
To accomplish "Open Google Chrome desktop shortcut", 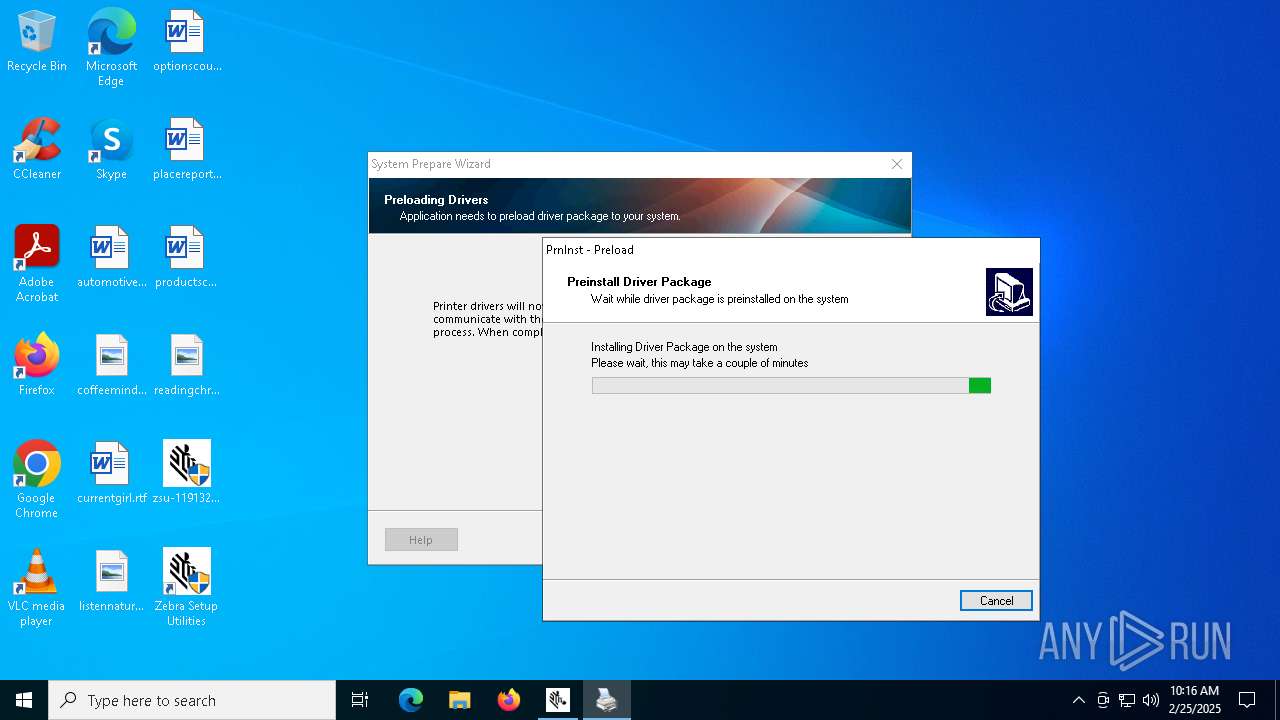I will 37,480.
